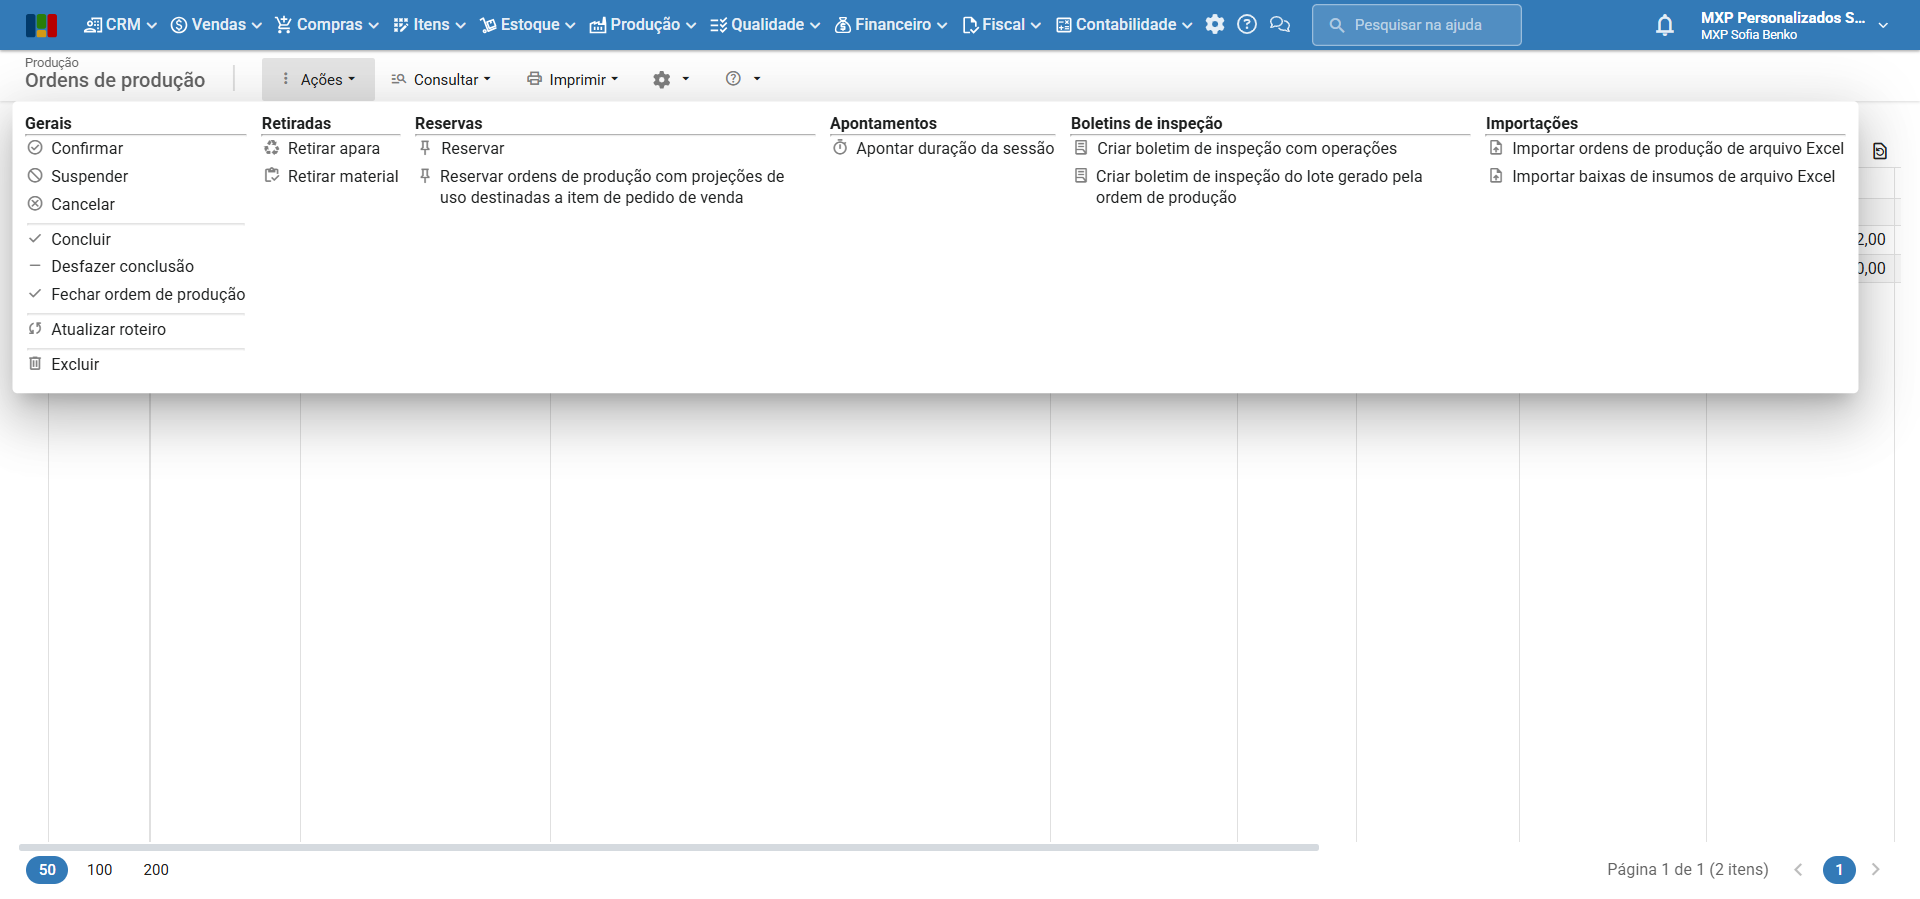Click the Atualizar roteiro refresh icon
Viewport: 1920px width, 899px height.
click(35, 329)
